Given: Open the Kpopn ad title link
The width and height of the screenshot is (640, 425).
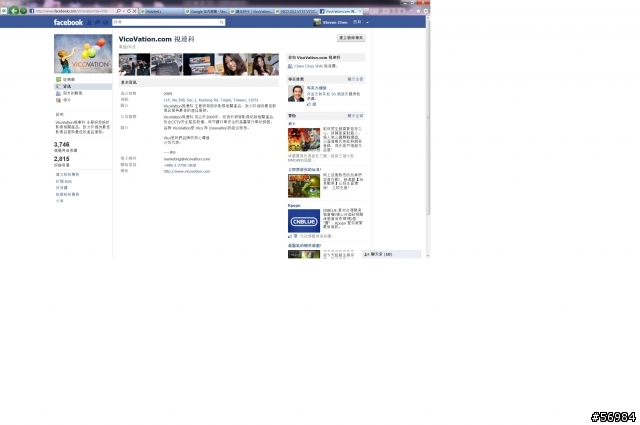Looking at the screenshot, I should tap(294, 205).
